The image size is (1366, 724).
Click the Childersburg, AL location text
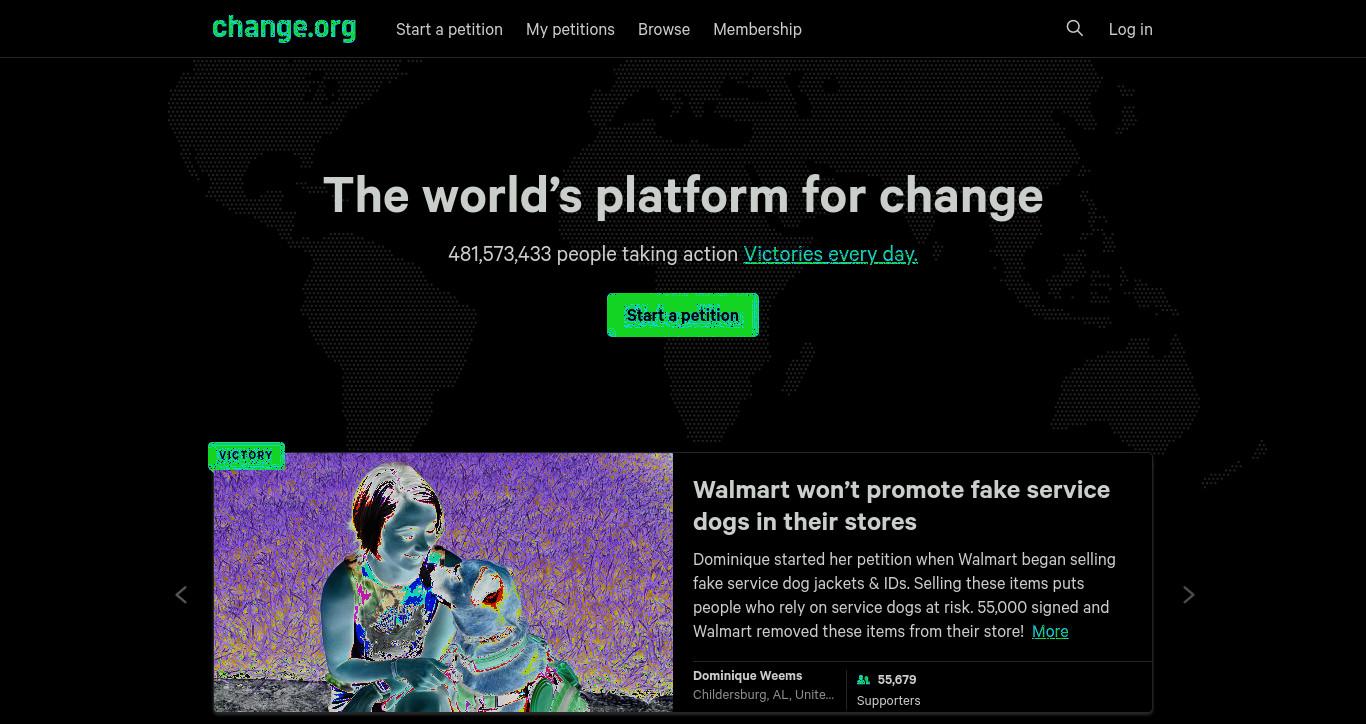(763, 695)
